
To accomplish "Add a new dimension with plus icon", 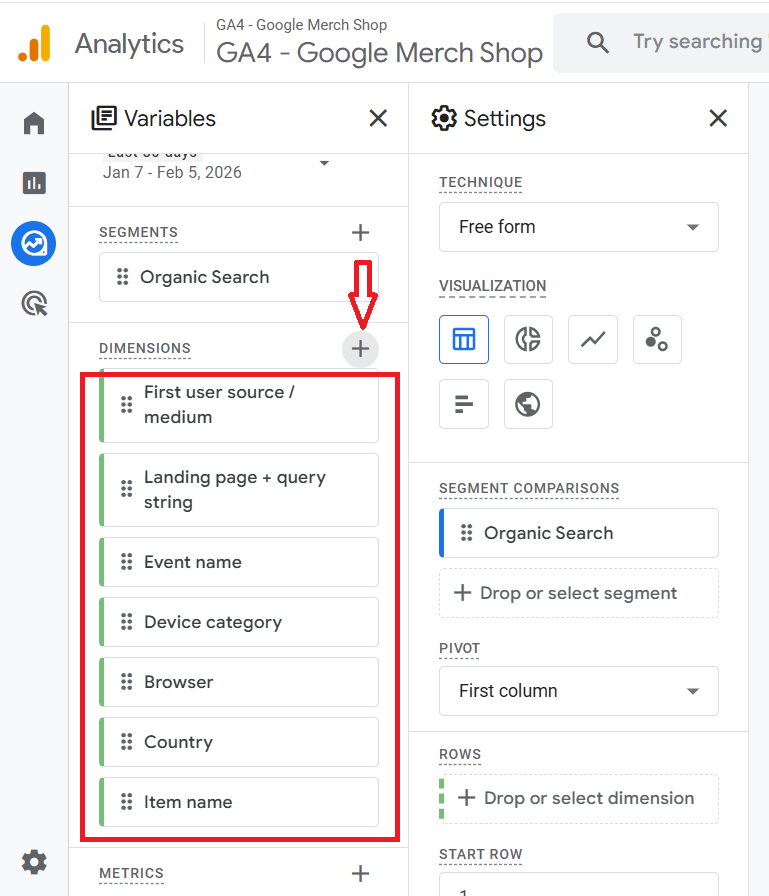I will pyautogui.click(x=360, y=349).
